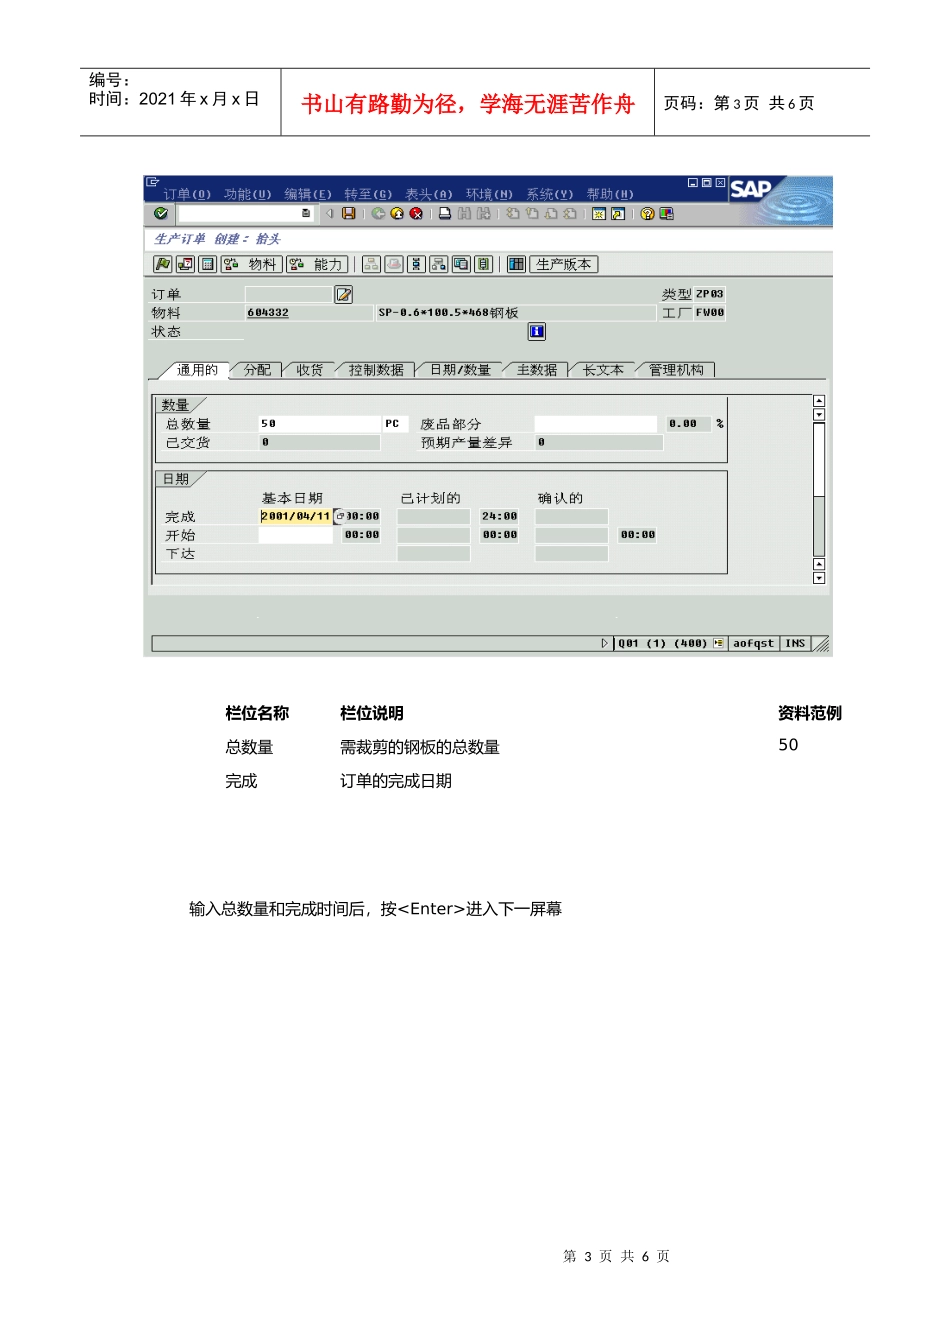Viewport: 950px width, 1344px height.
Task: Click the 能力 button
Action: tap(317, 264)
